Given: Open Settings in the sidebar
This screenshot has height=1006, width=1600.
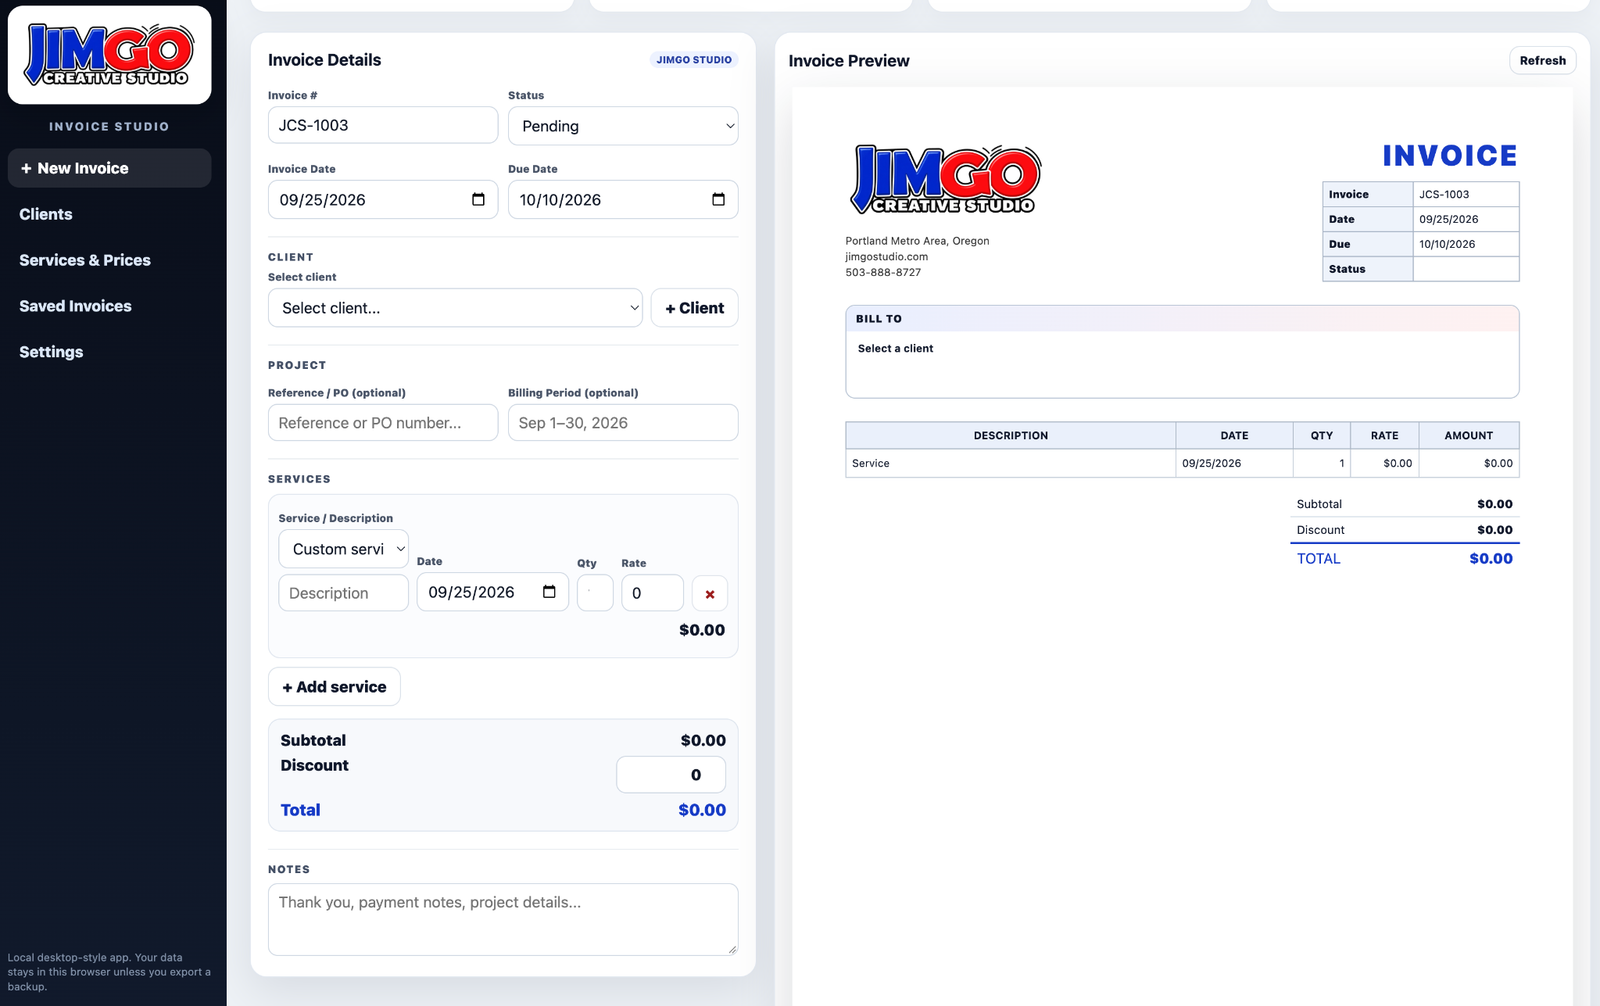Looking at the screenshot, I should [x=51, y=352].
